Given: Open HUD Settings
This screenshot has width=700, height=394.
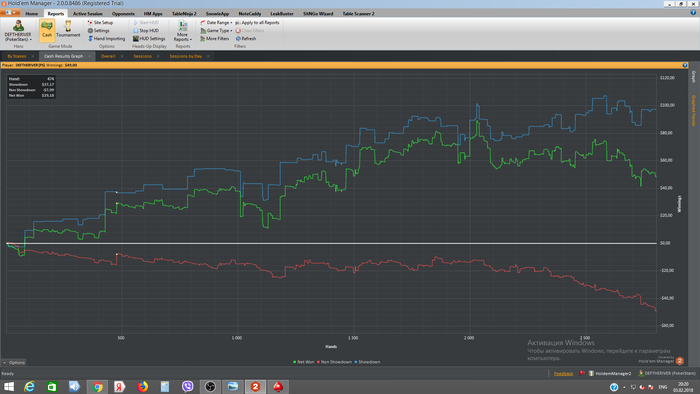Looking at the screenshot, I should [149, 39].
